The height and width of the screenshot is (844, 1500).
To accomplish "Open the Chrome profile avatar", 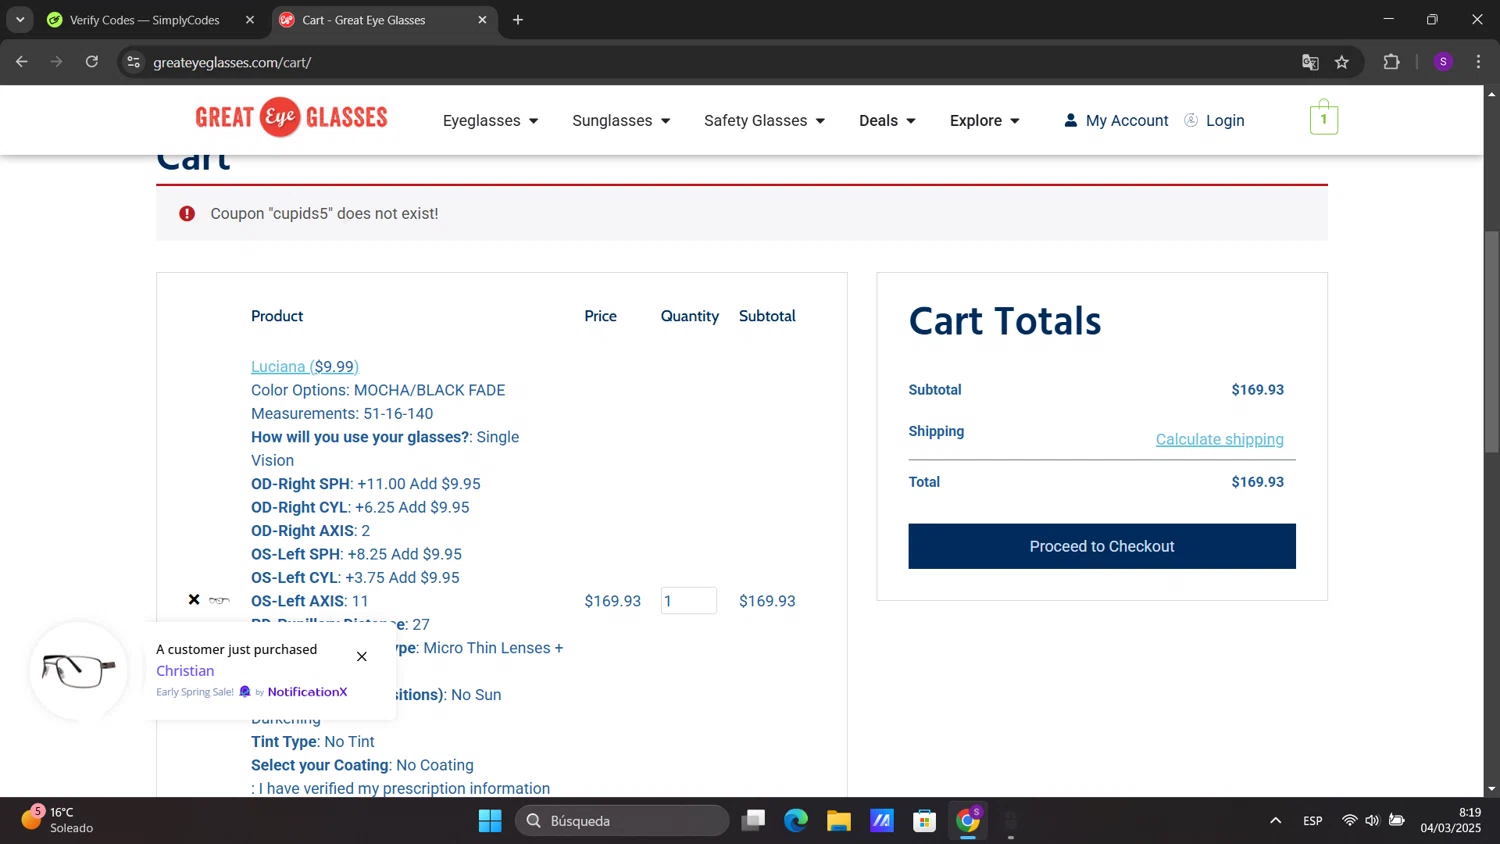I will pos(1443,62).
